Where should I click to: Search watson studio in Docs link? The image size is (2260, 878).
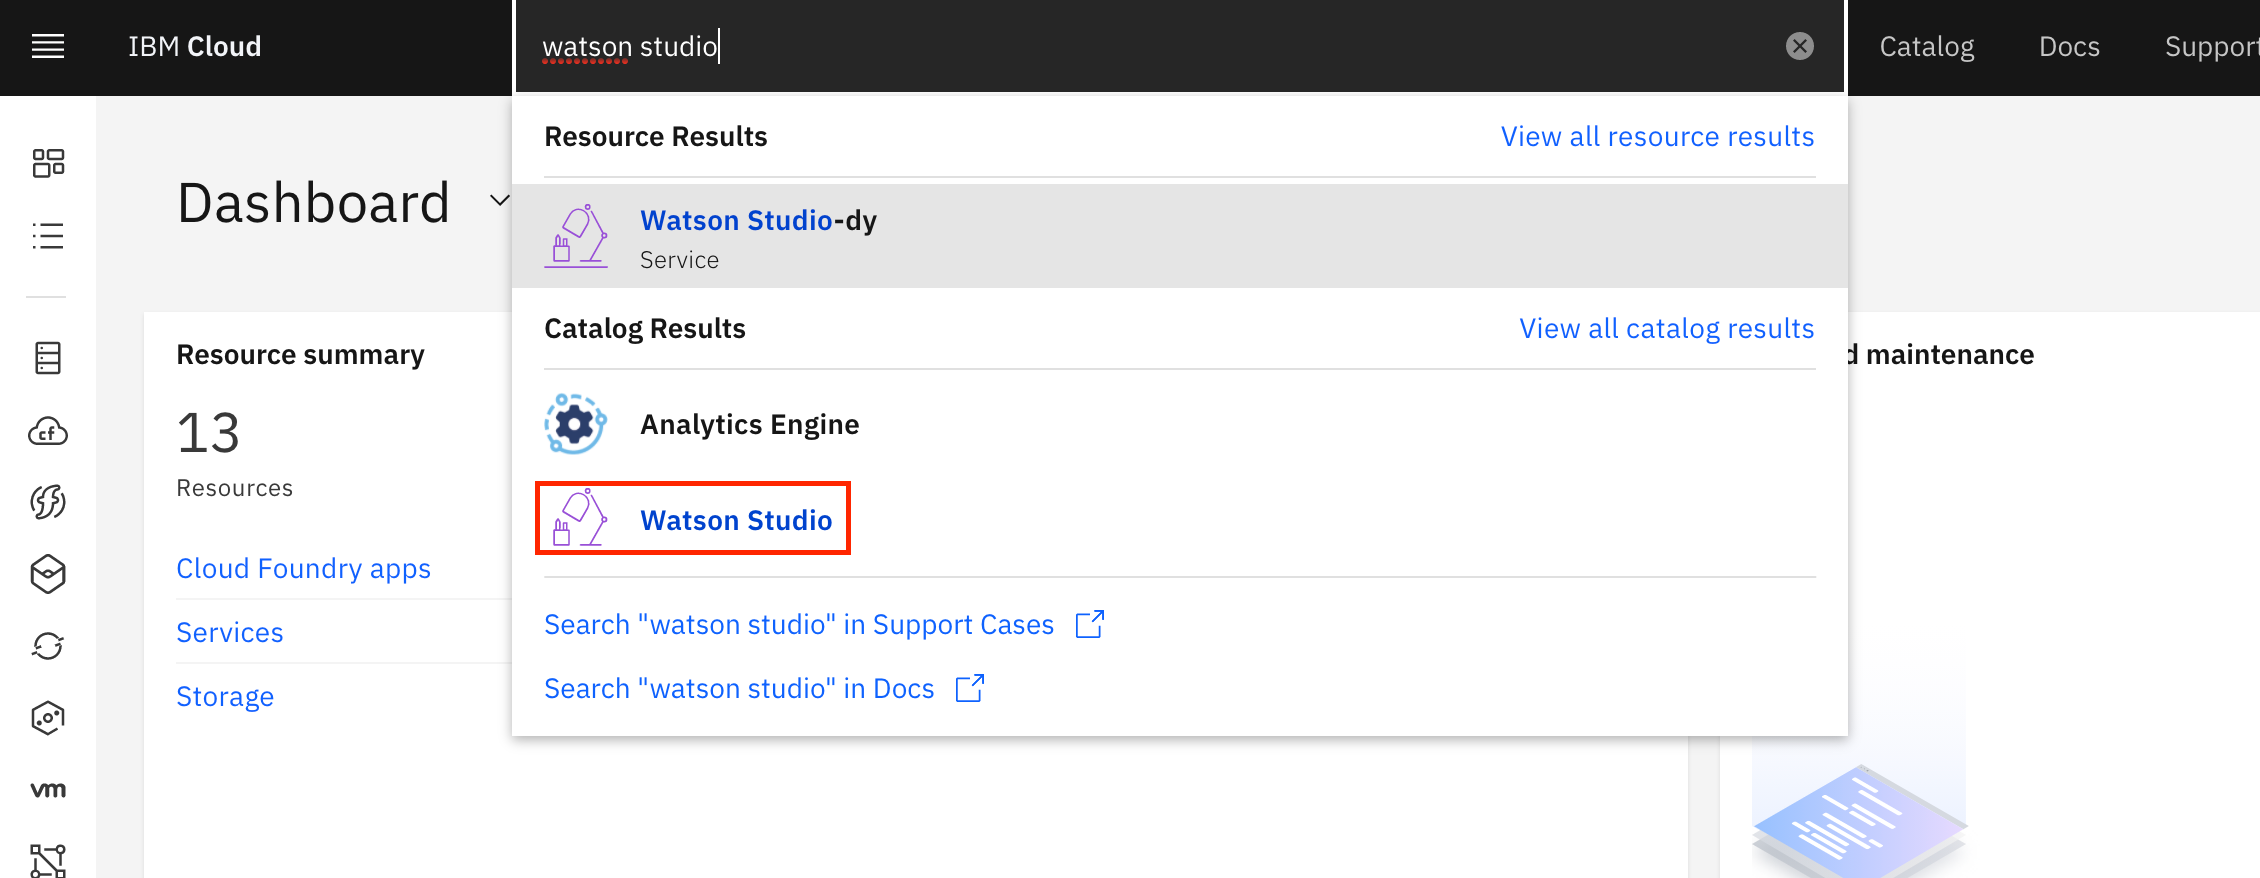pos(738,688)
